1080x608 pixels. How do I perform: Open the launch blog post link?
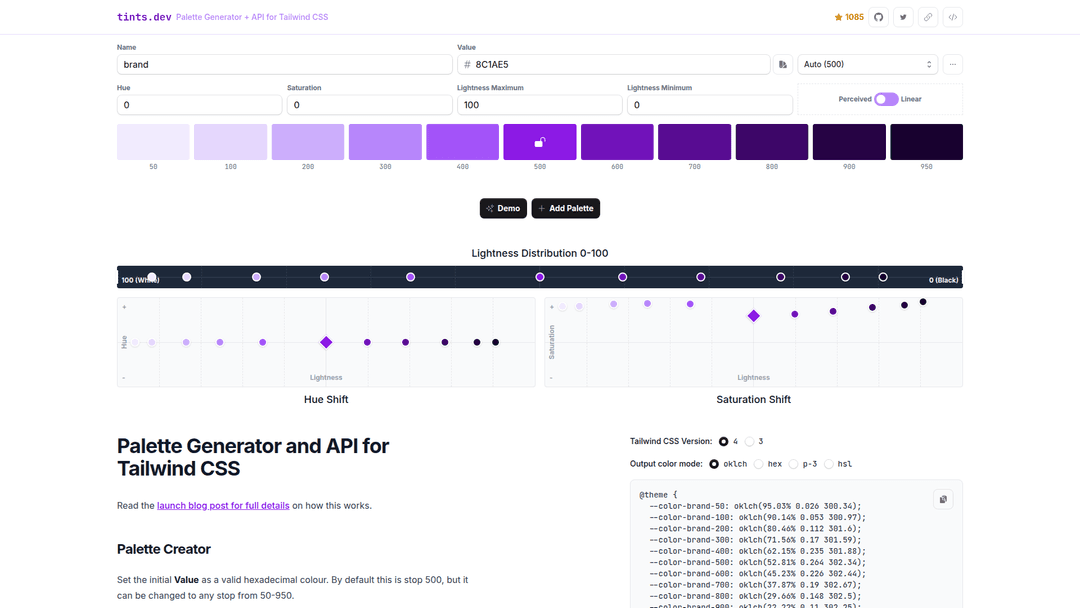pyautogui.click(x=223, y=506)
